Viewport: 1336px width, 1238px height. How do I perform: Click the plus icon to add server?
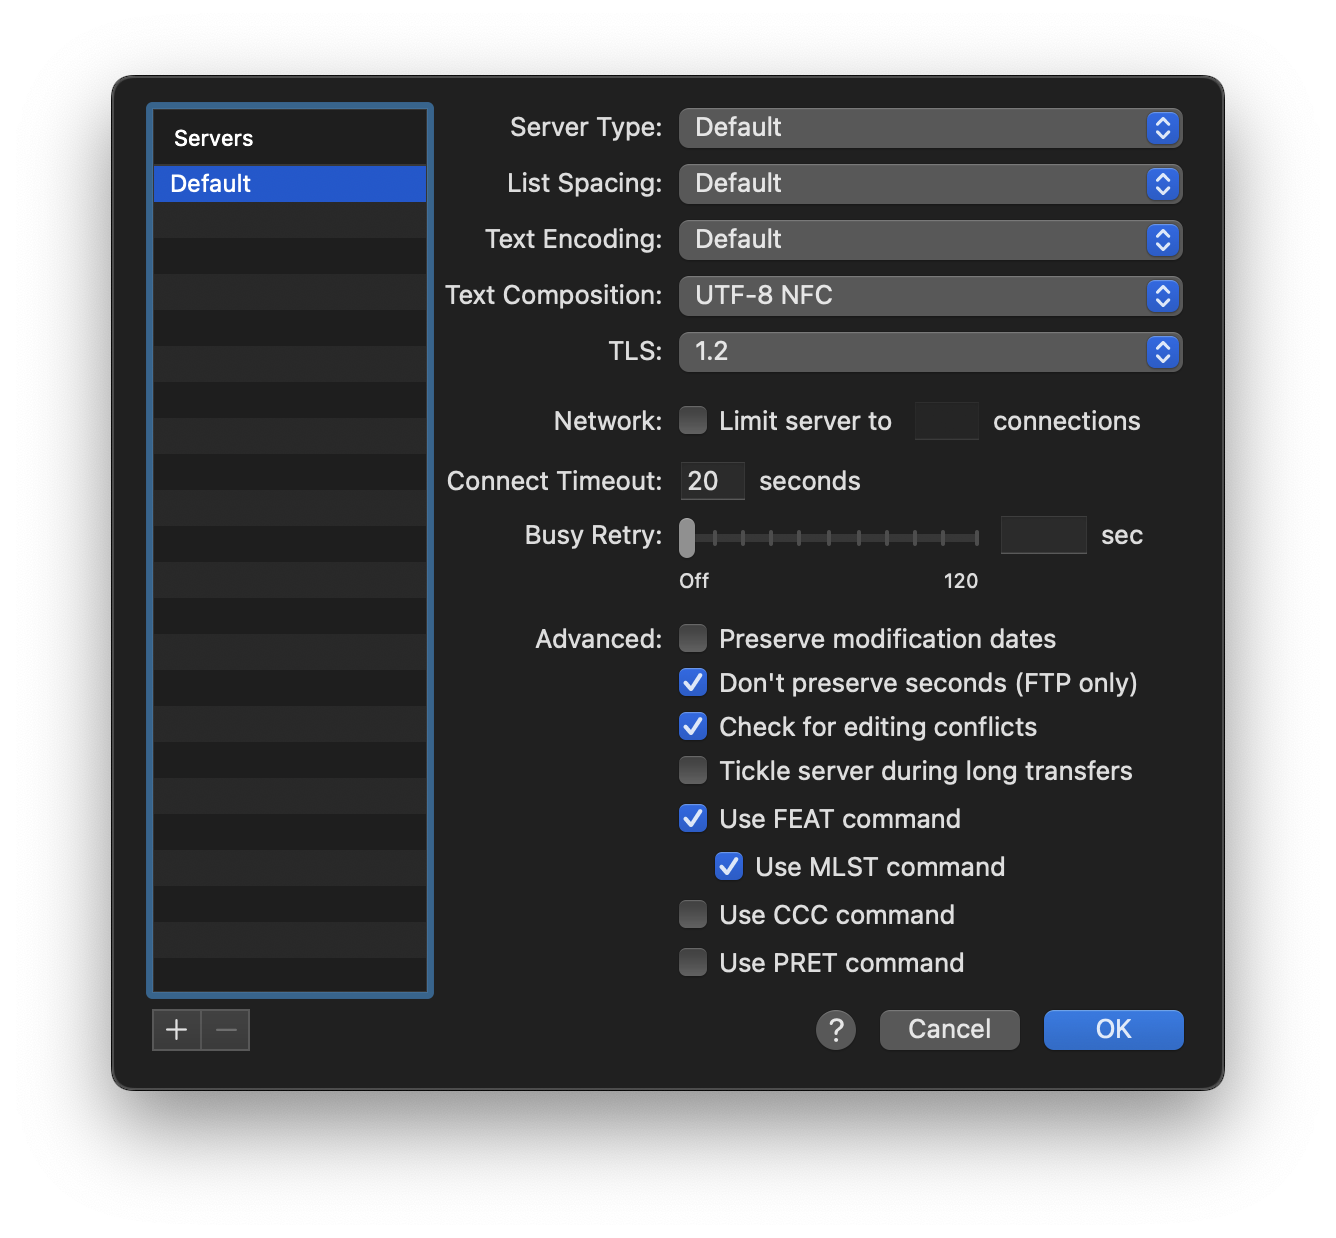[176, 1030]
